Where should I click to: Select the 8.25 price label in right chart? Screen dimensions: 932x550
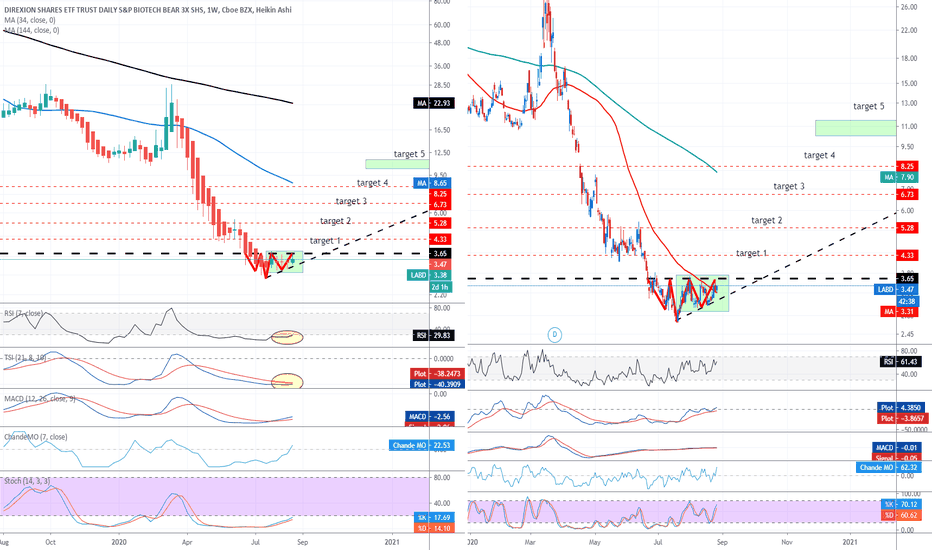(907, 166)
